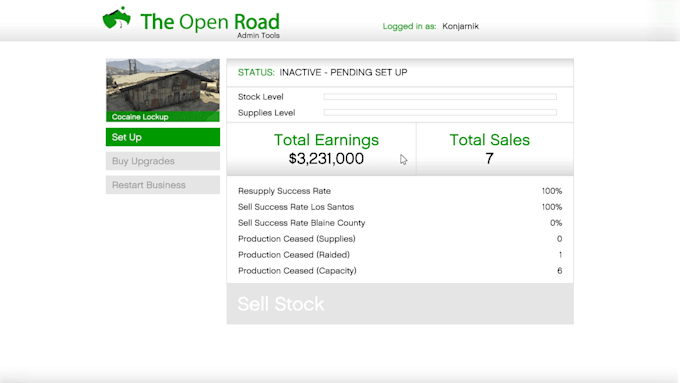680x383 pixels.
Task: Select Sell Success Rate Los Santos row
Action: [400, 207]
